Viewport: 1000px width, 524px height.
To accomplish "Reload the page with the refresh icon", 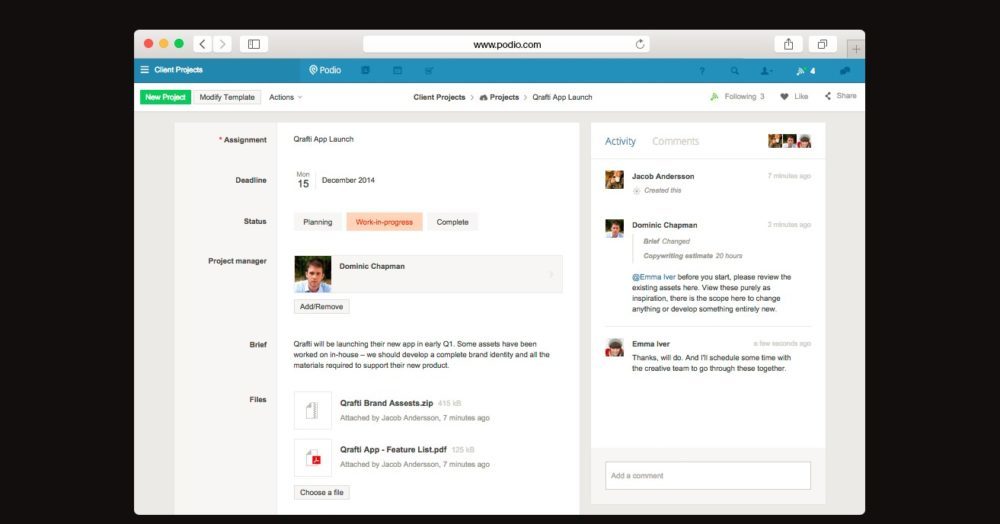I will [640, 44].
